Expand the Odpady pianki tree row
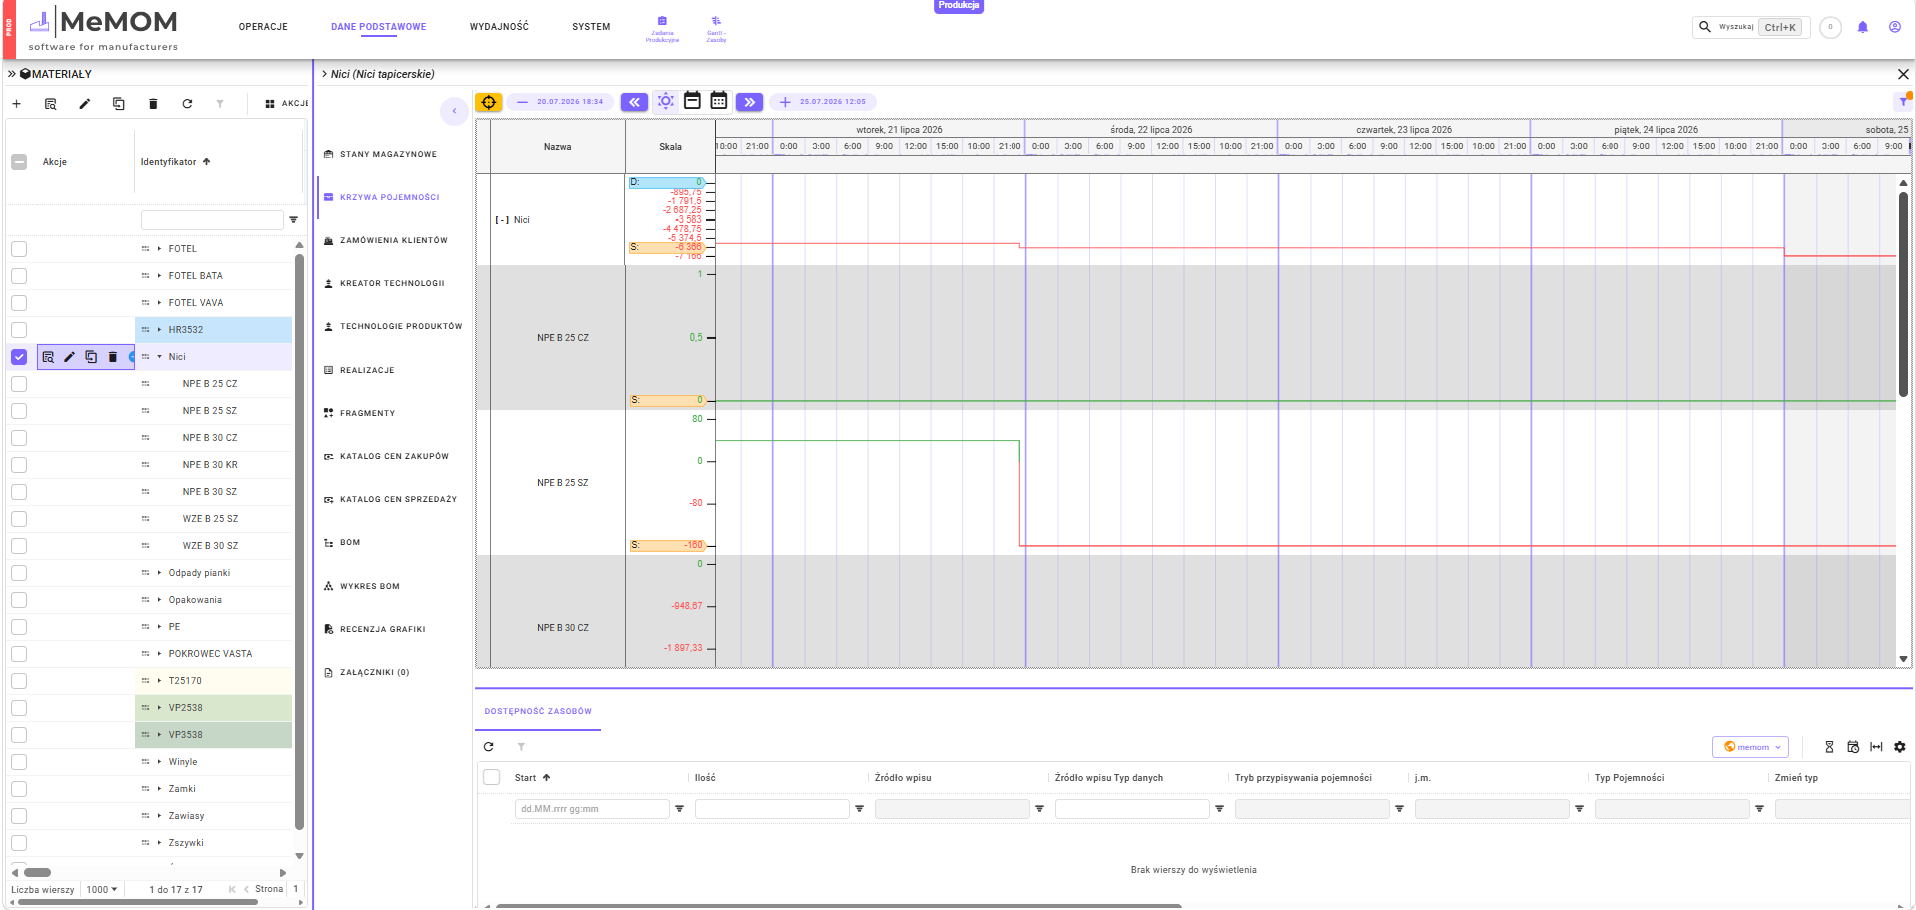Screen dimensions: 1916x910 (159, 573)
